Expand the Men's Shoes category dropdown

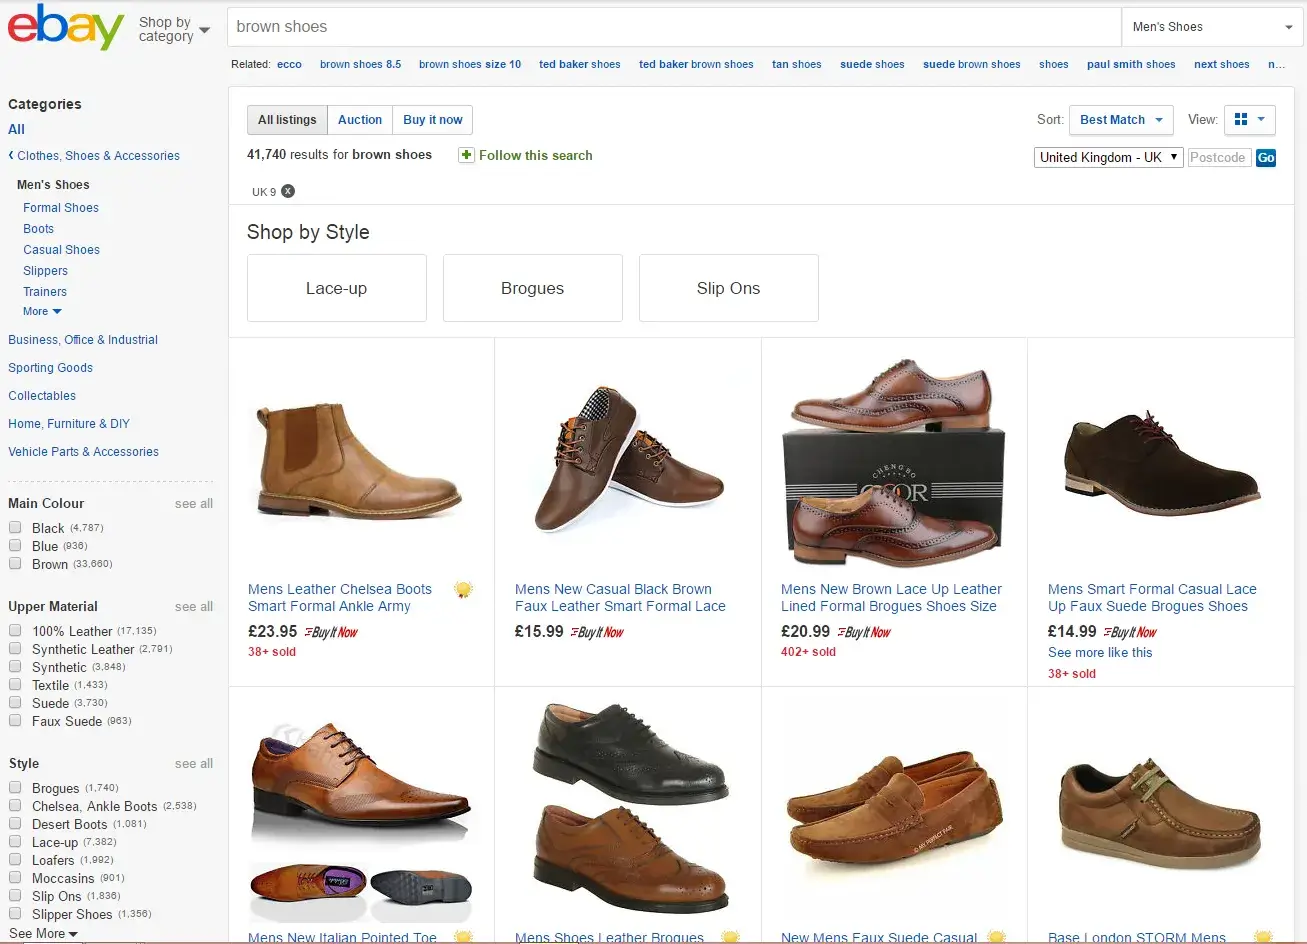point(1212,27)
